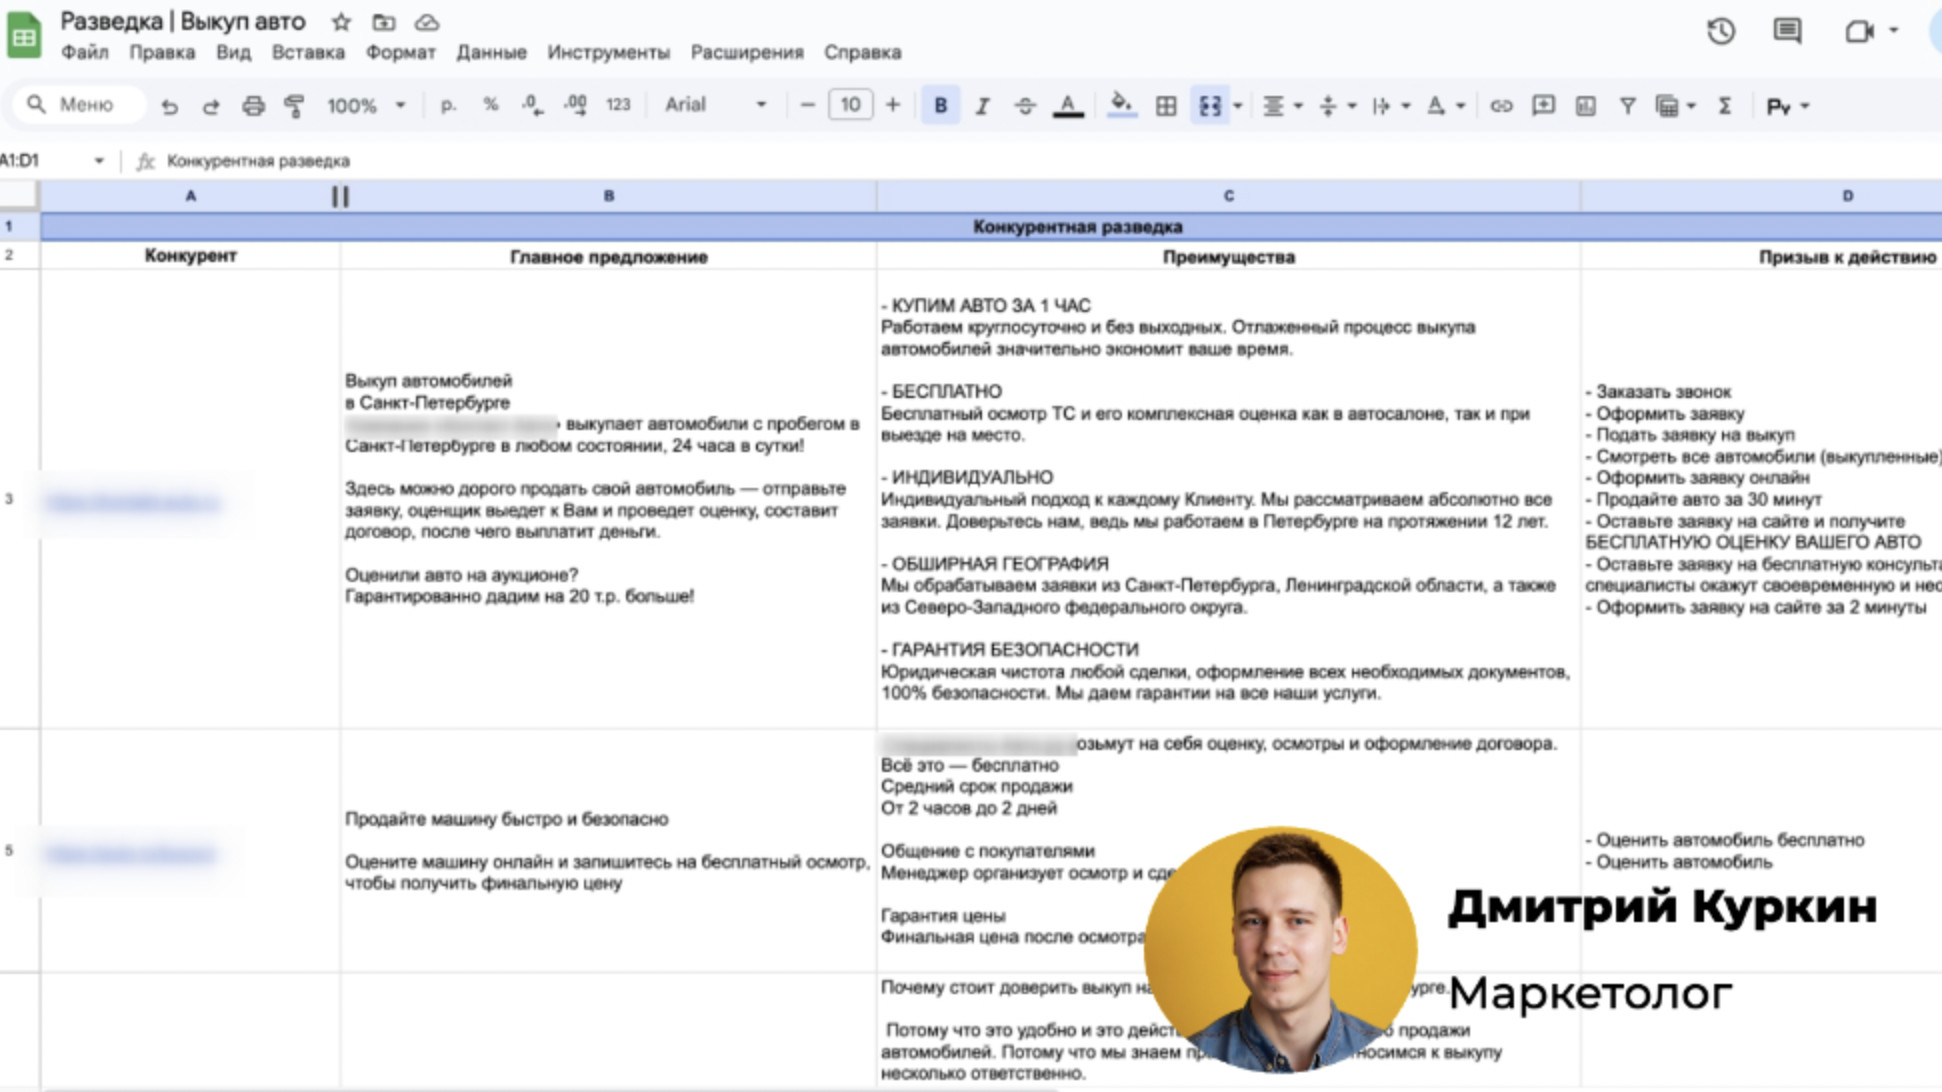Viewport: 1942px width, 1092px height.
Task: Select the paint format tool
Action: coord(294,106)
